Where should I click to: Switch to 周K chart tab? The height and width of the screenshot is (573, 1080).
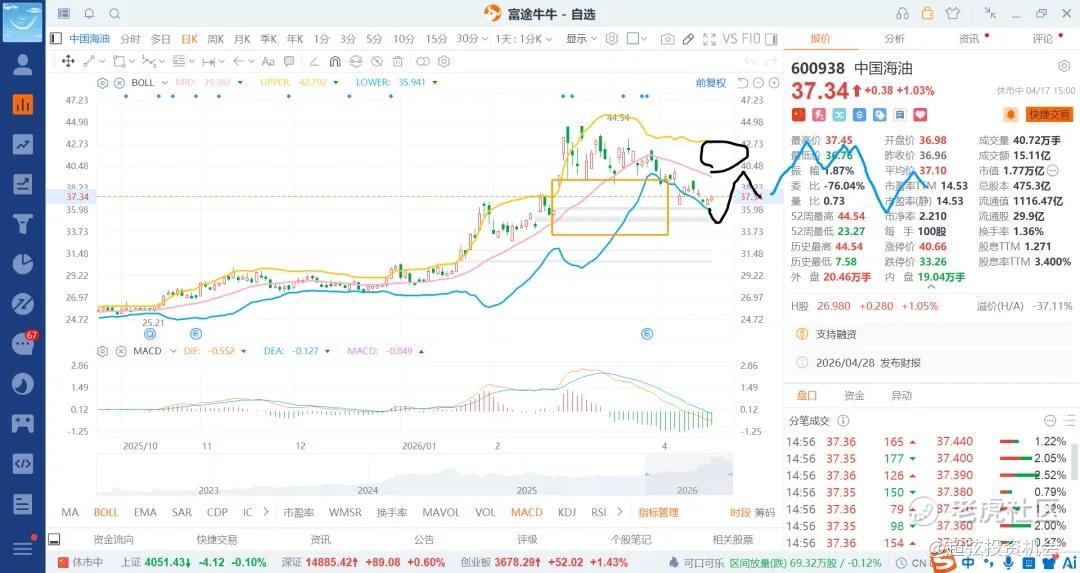pos(216,39)
